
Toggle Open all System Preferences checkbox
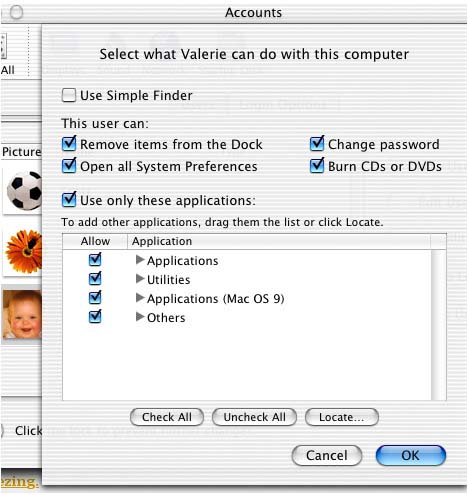[x=69, y=166]
